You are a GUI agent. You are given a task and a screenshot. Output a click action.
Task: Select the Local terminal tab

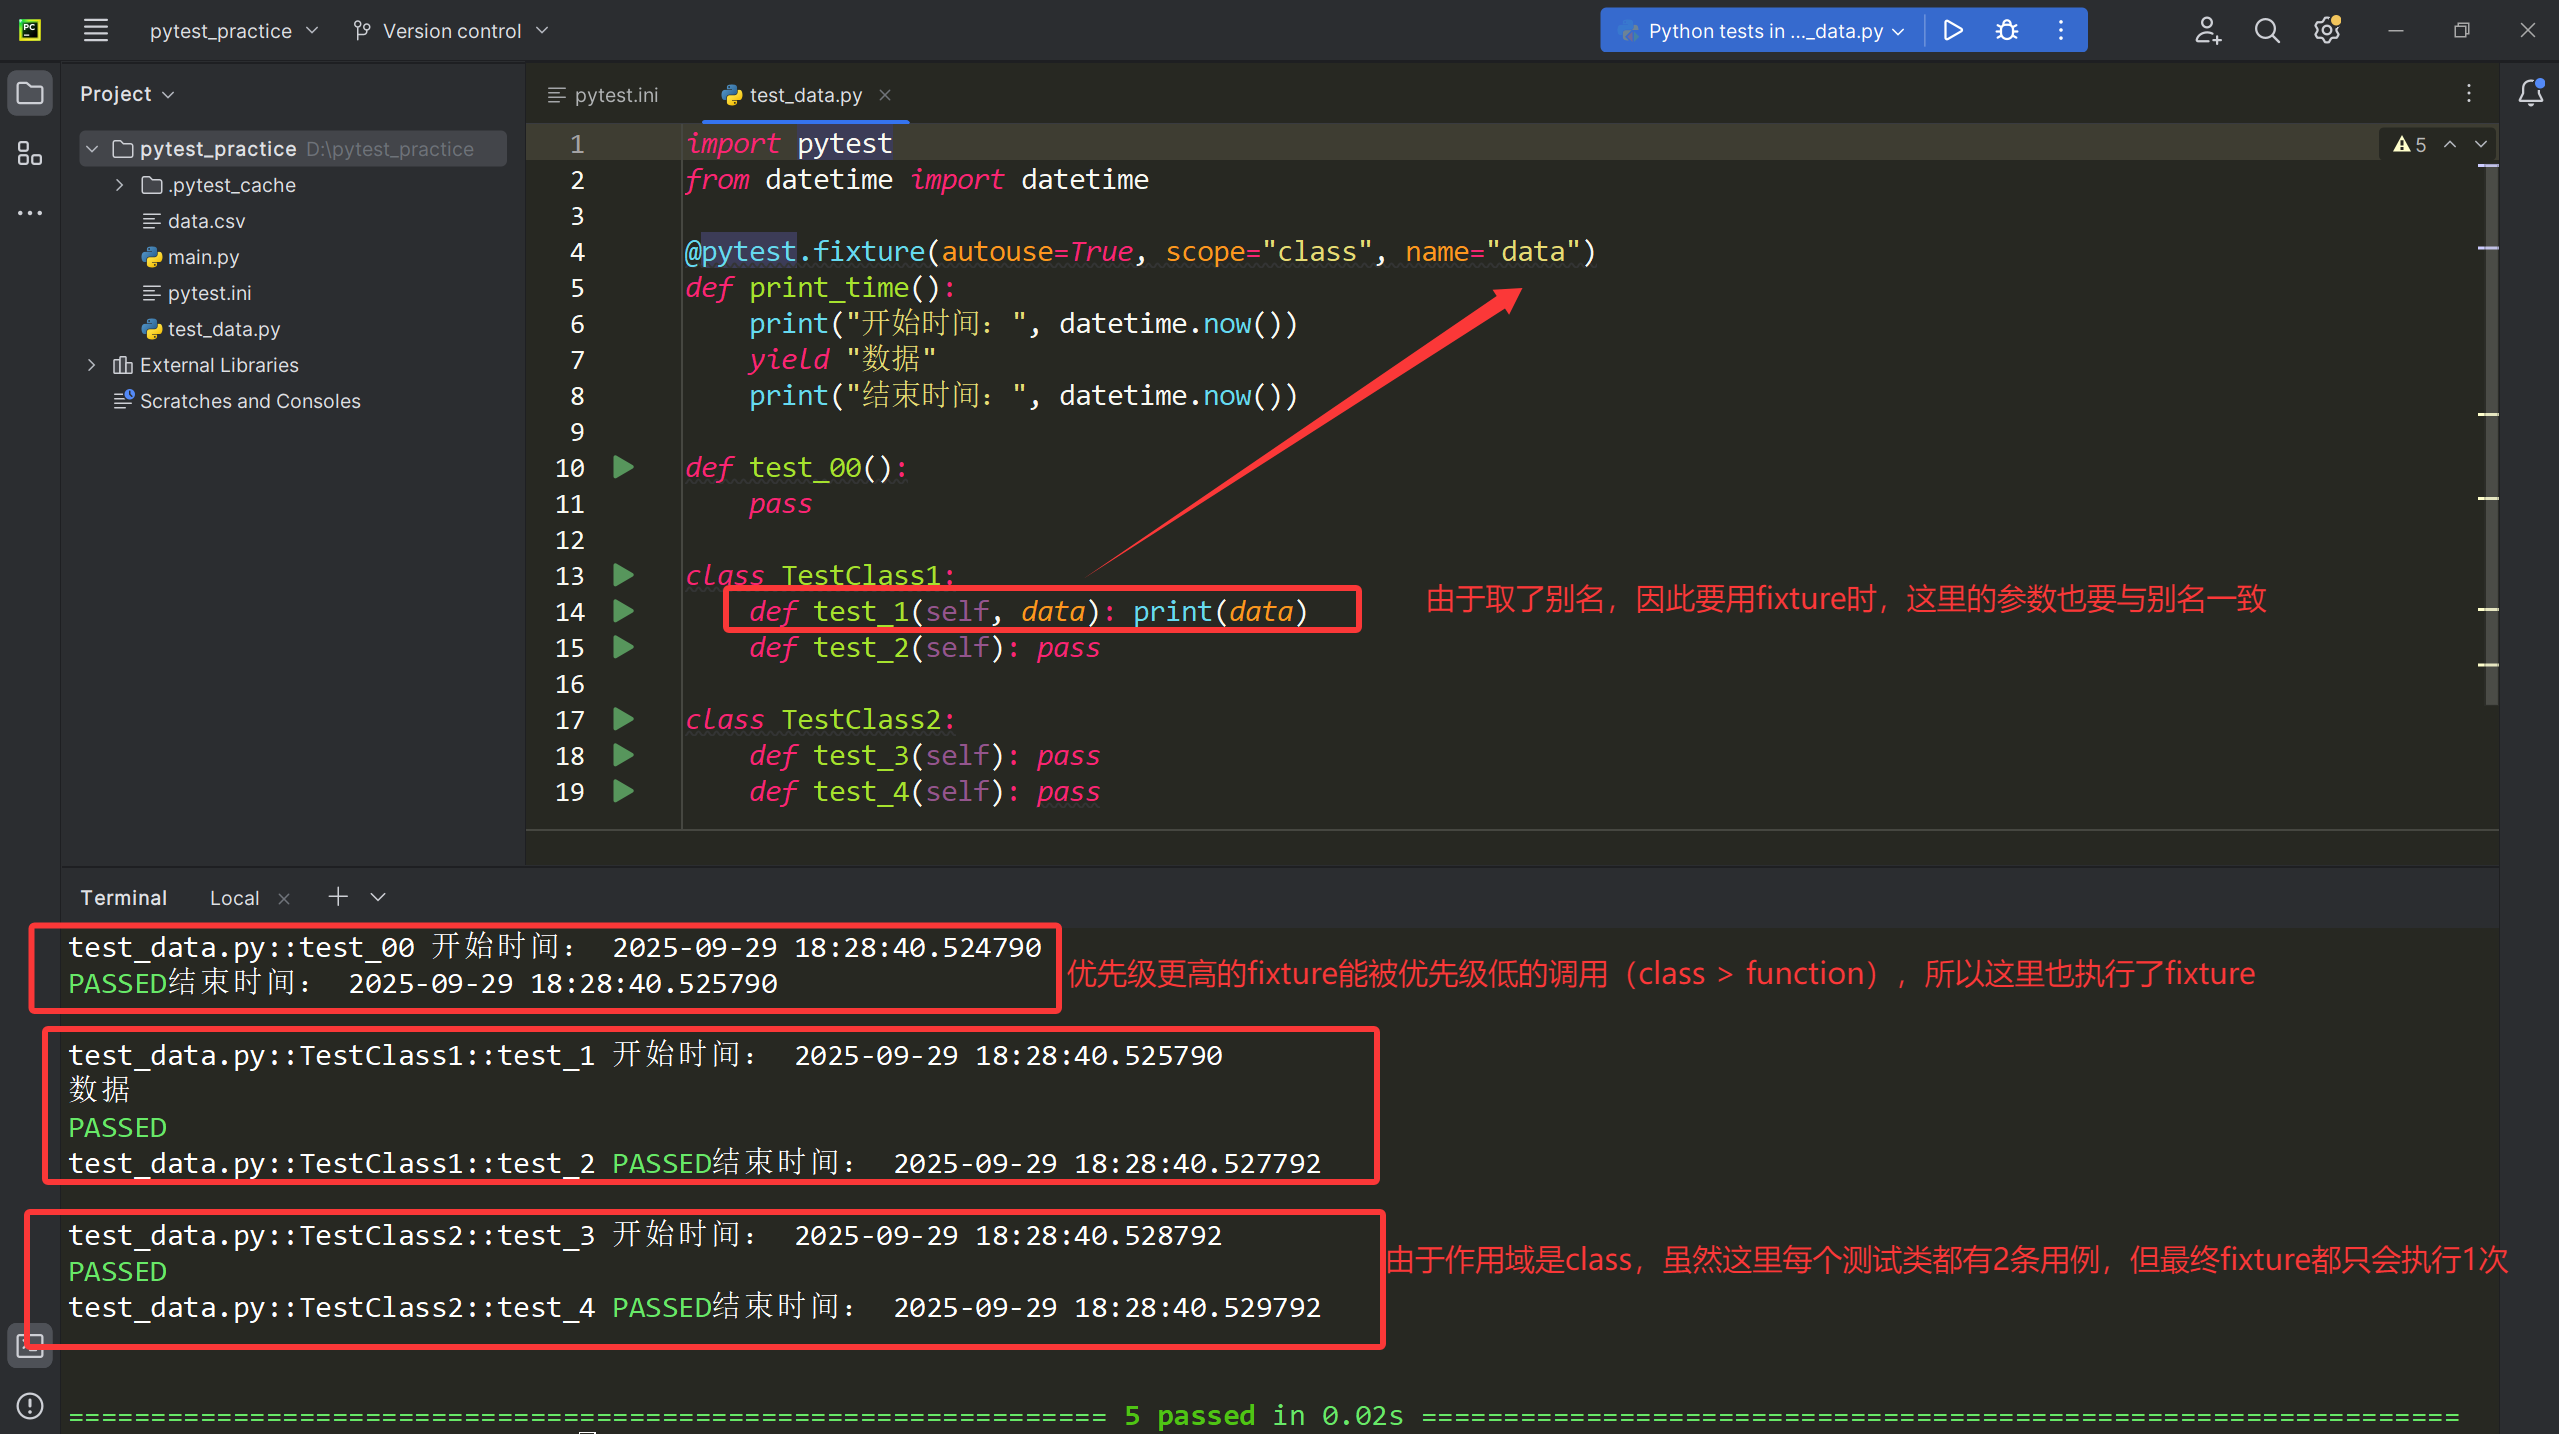tap(234, 898)
